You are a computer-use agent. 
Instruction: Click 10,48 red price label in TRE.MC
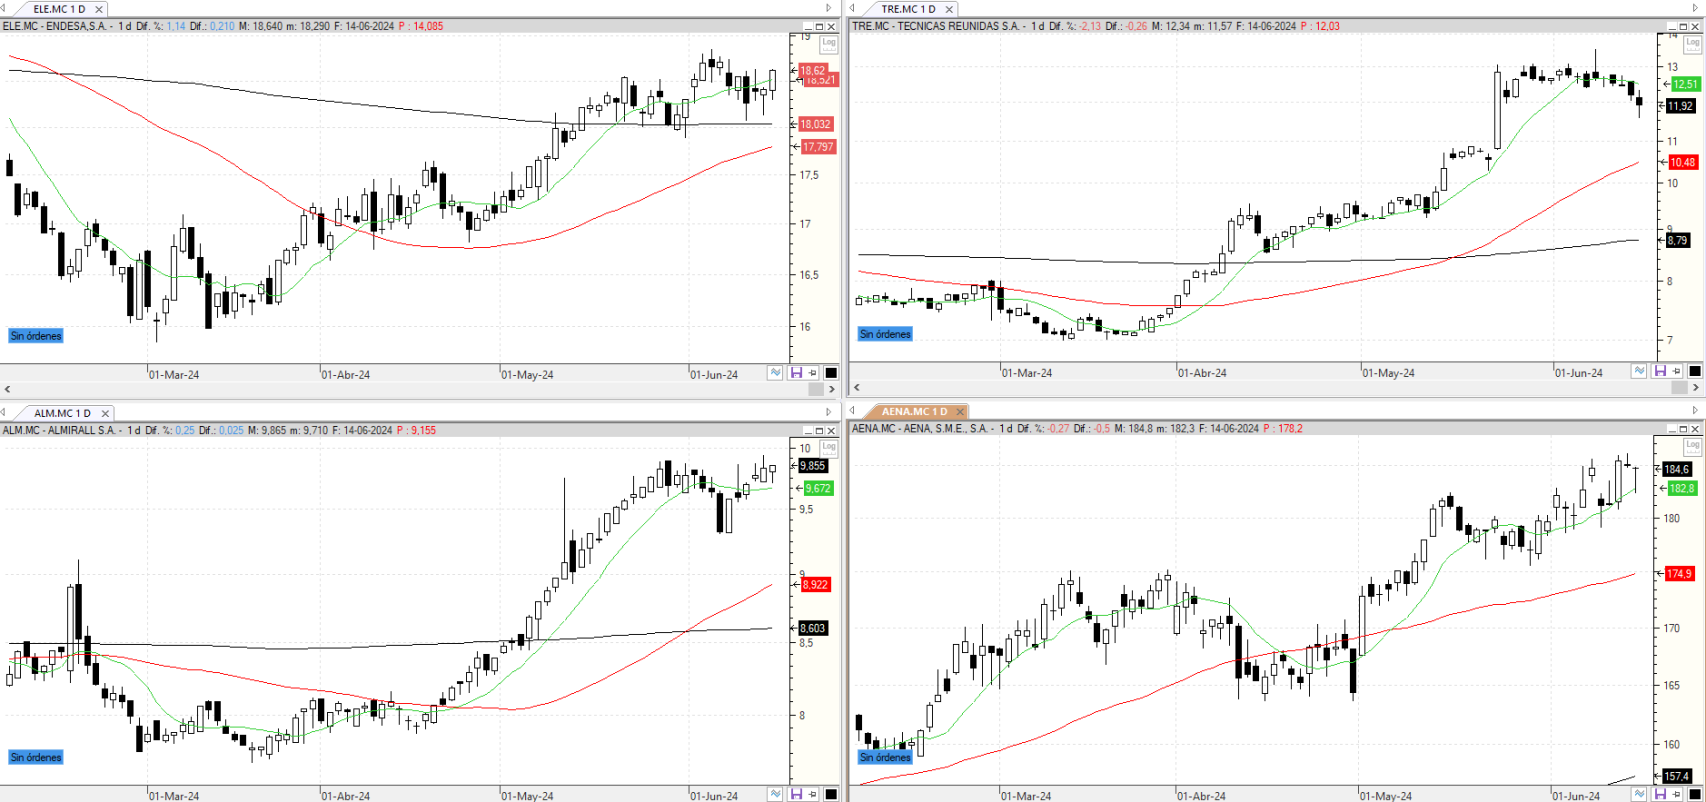coord(1683,162)
